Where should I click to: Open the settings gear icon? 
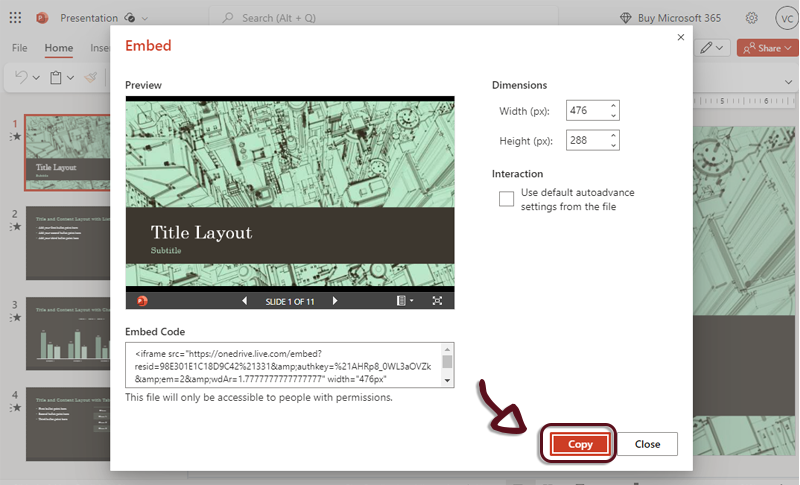tap(751, 18)
